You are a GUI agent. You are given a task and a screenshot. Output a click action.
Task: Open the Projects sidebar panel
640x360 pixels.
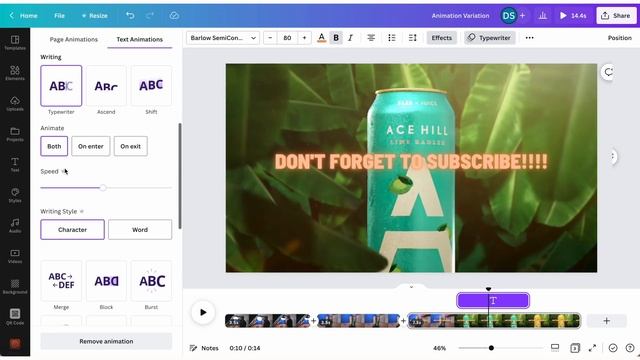(x=15, y=134)
